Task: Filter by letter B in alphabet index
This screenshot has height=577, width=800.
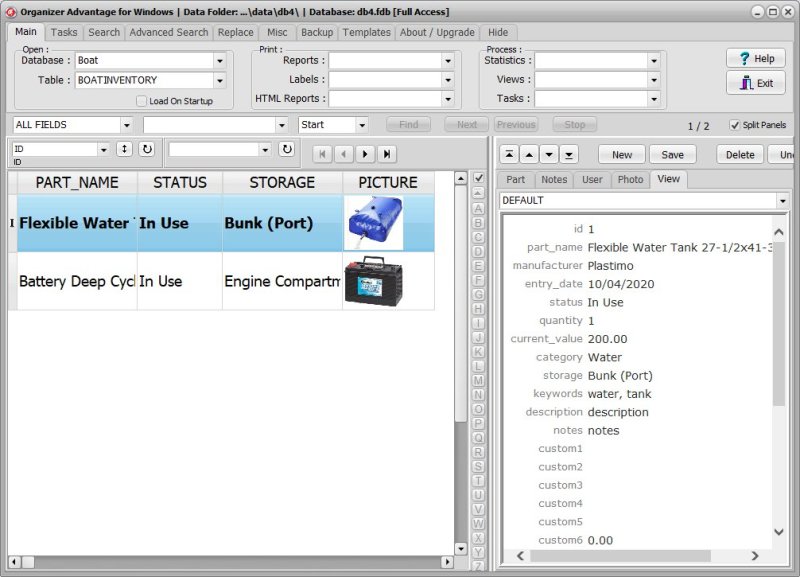Action: 478,222
